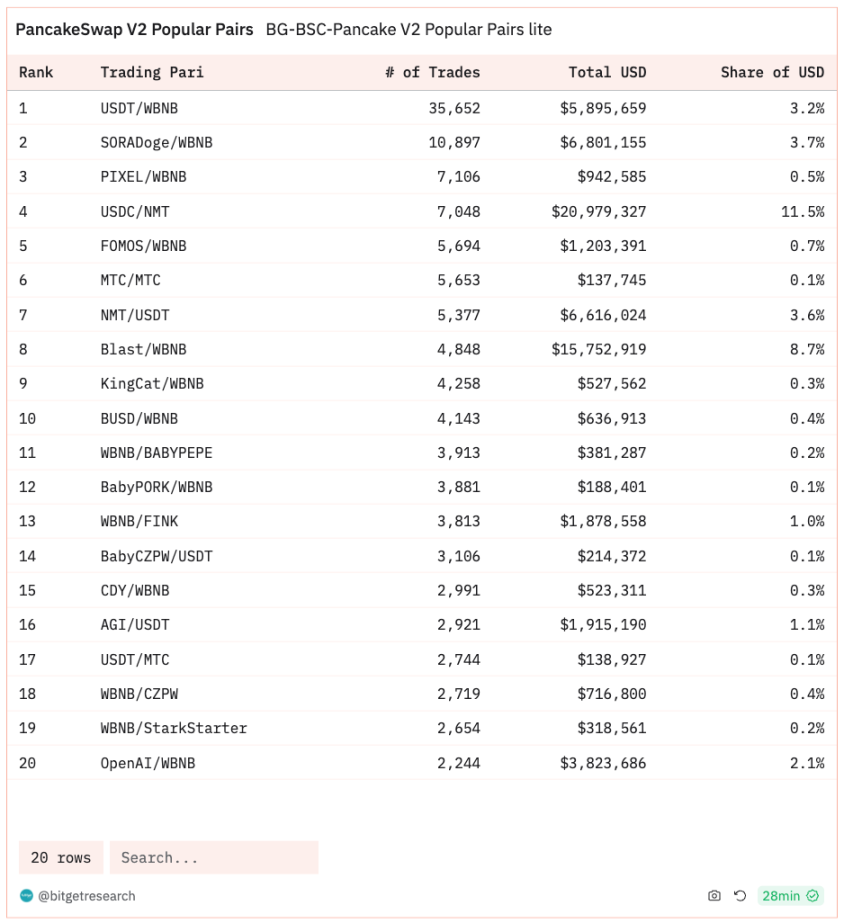
Task: Click the 20 rows counter
Action: (x=61, y=857)
